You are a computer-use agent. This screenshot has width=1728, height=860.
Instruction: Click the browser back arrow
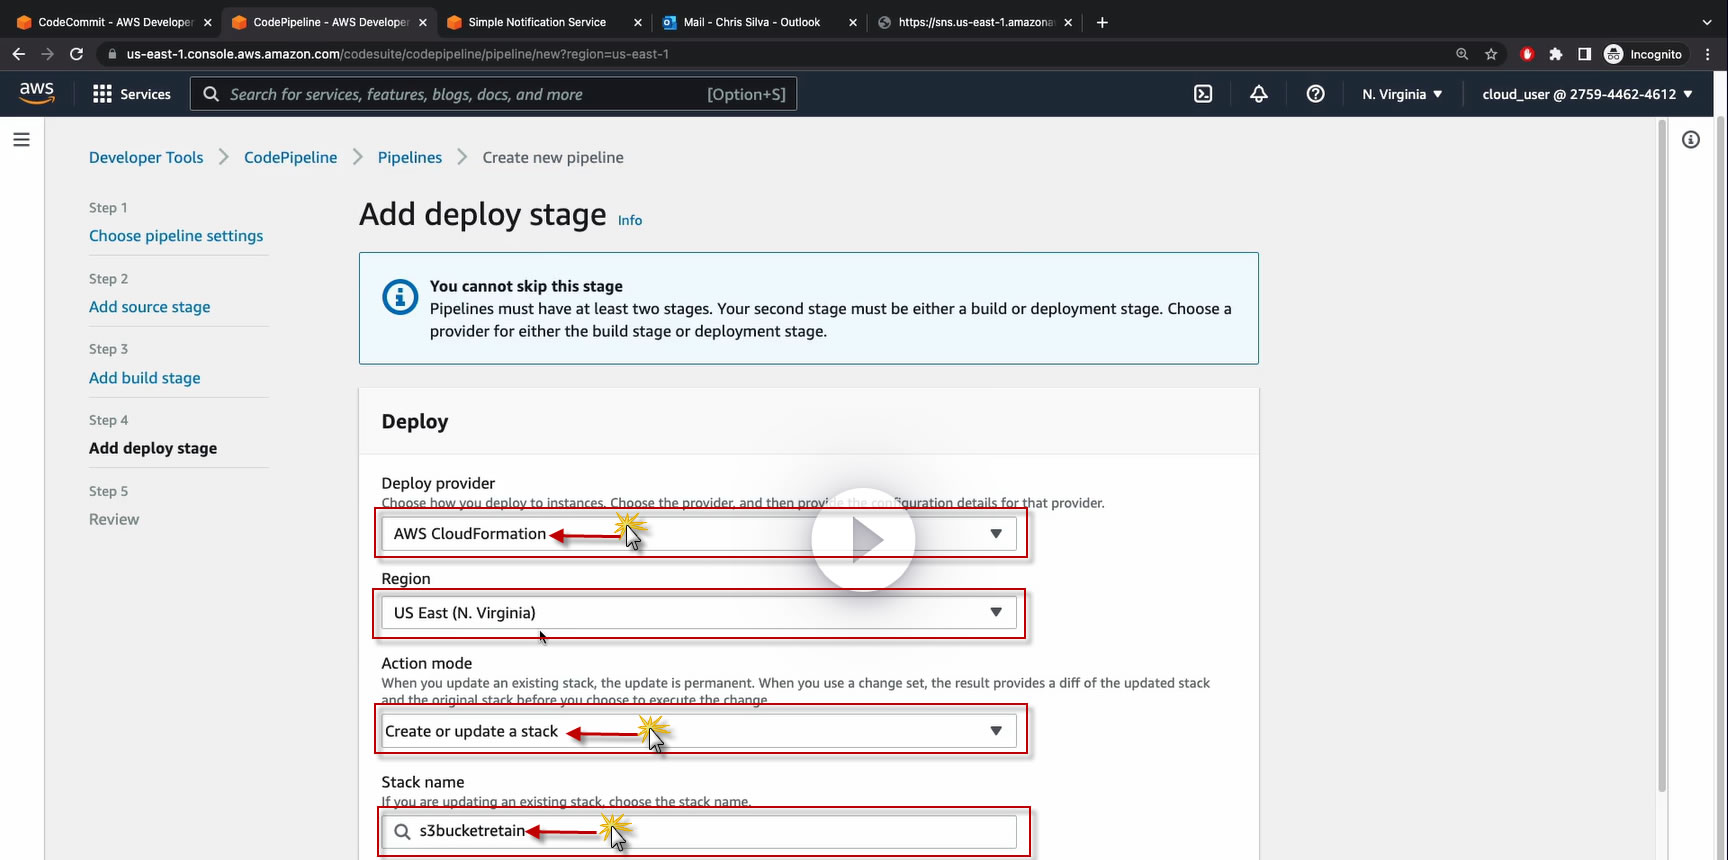(x=18, y=54)
